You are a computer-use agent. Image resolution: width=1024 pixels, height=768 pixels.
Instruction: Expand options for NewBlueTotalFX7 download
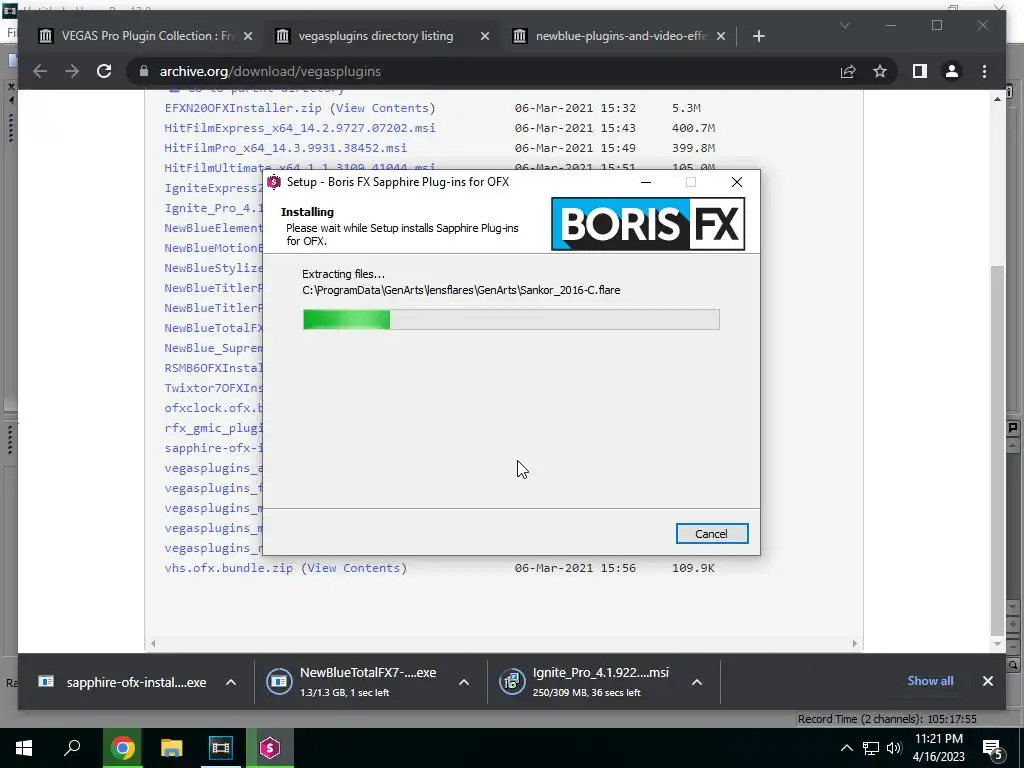click(x=464, y=682)
